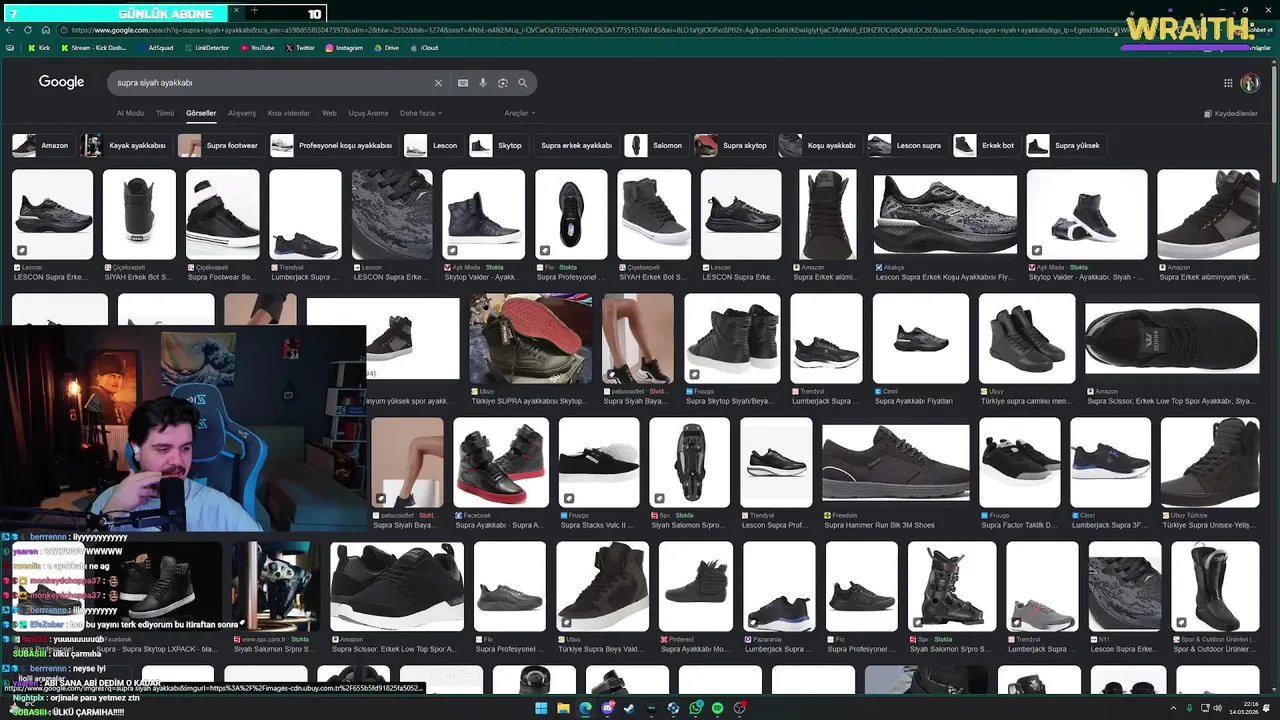Switch to the Uçuş Arama tab
This screenshot has width=1280, height=720.
[368, 113]
